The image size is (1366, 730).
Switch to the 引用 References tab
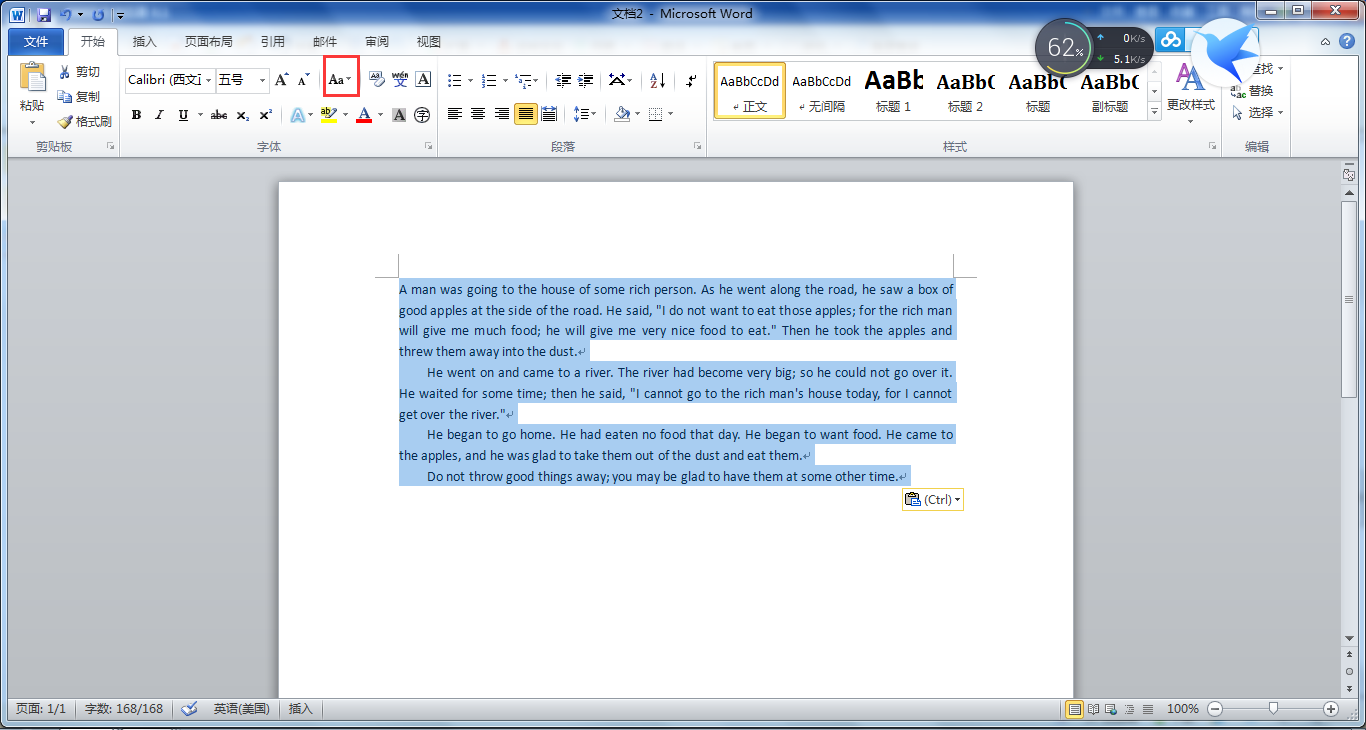click(x=272, y=42)
